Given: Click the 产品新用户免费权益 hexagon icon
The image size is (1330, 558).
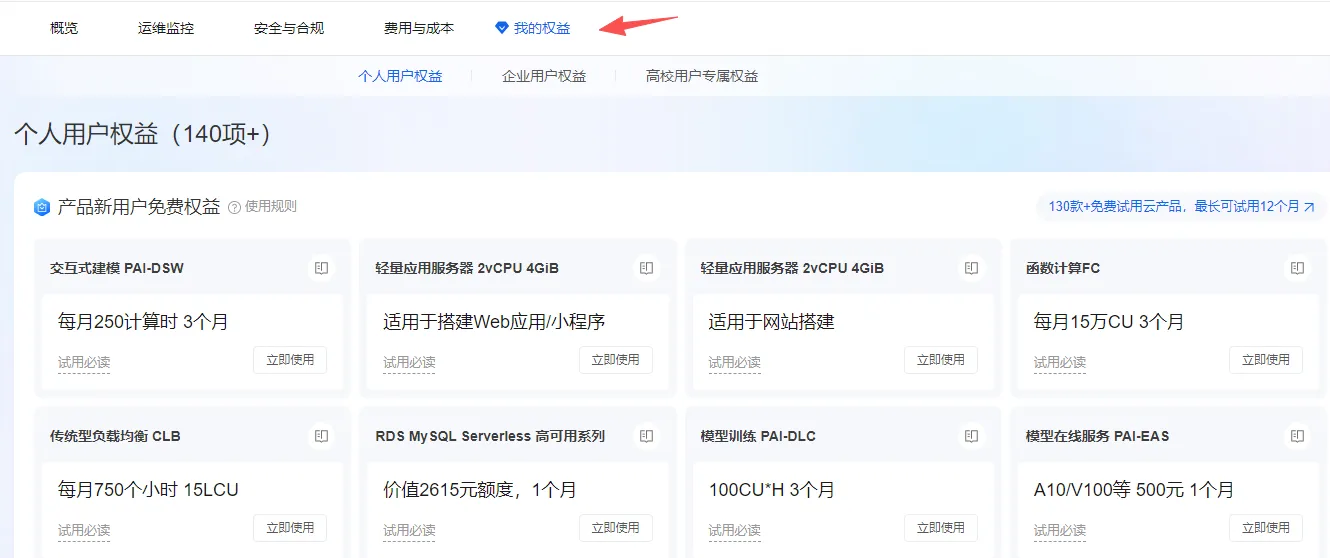Looking at the screenshot, I should click(42, 207).
